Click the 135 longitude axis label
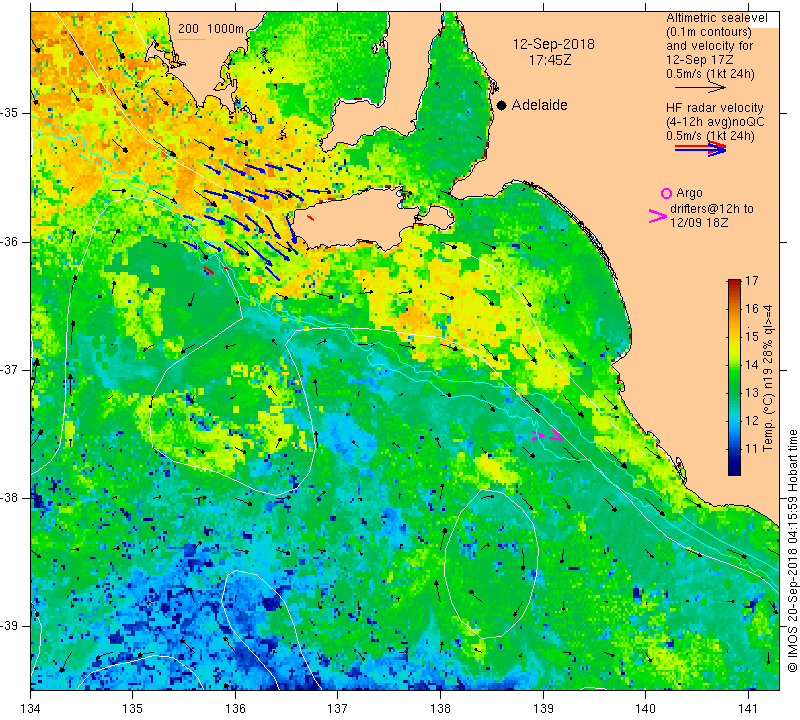The image size is (800, 720). point(133,709)
